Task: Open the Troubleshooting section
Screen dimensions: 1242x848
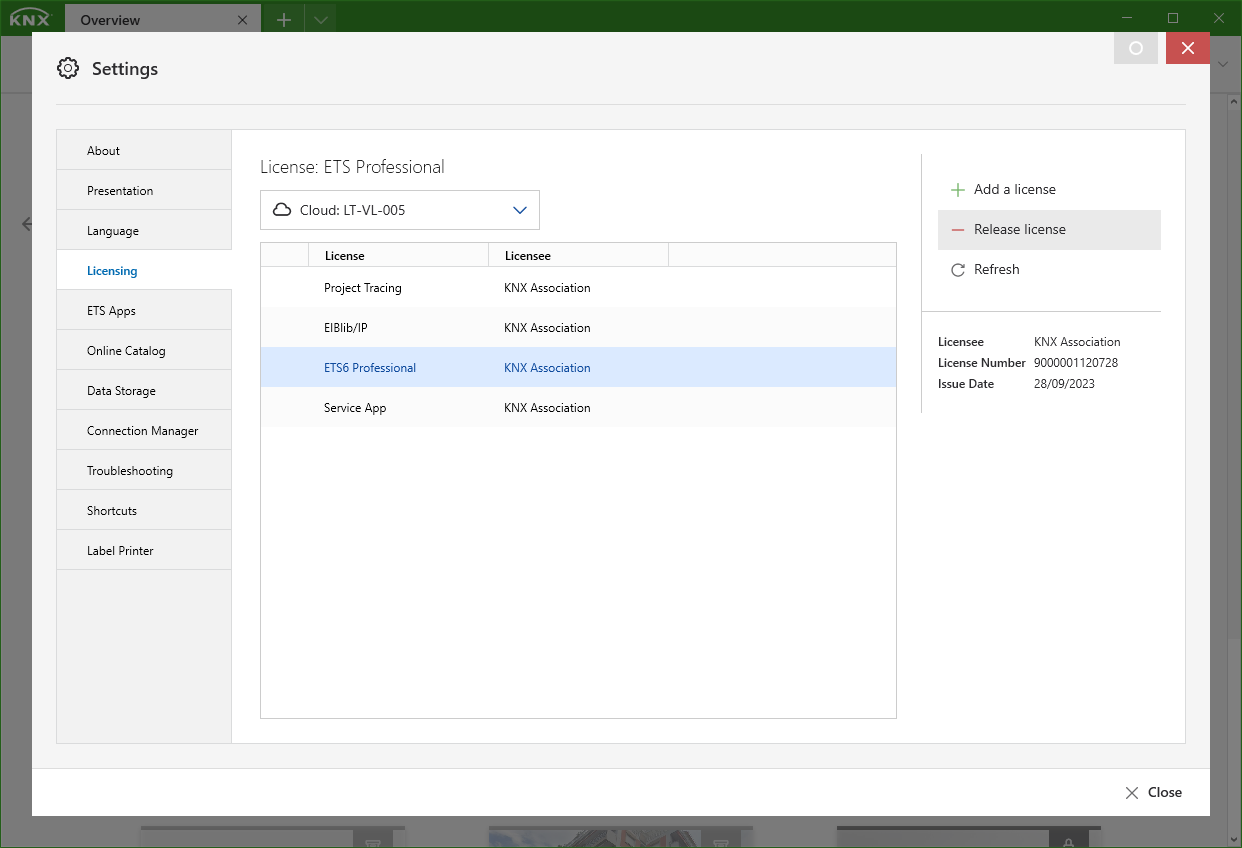Action: click(x=144, y=470)
